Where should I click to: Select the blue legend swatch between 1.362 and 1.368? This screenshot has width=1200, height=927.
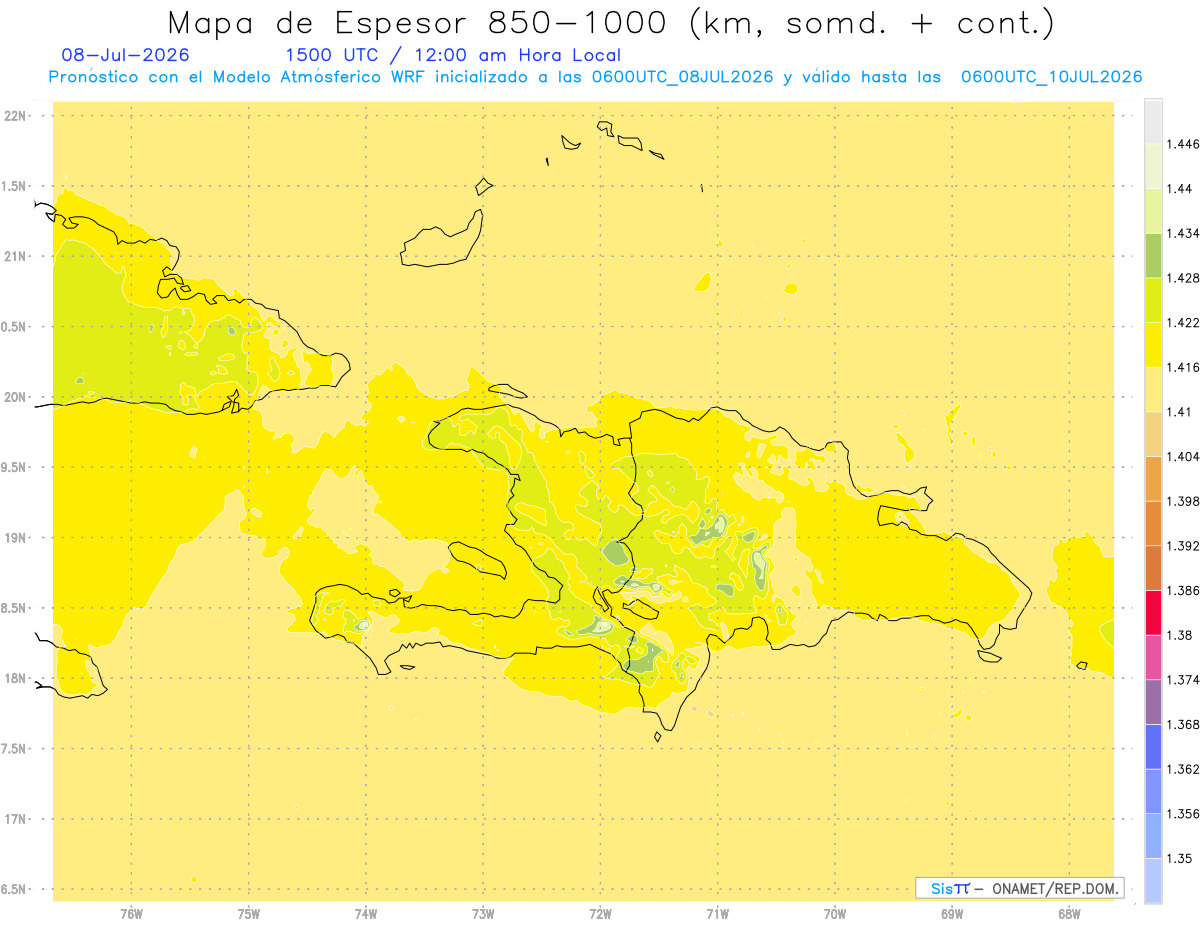point(1153,746)
